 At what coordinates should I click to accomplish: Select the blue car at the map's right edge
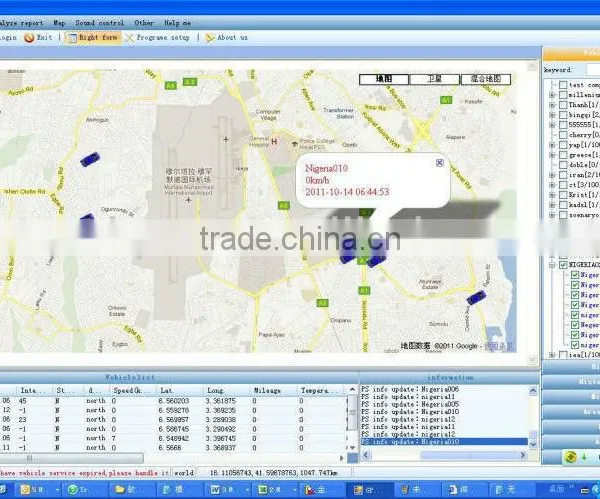476,297
